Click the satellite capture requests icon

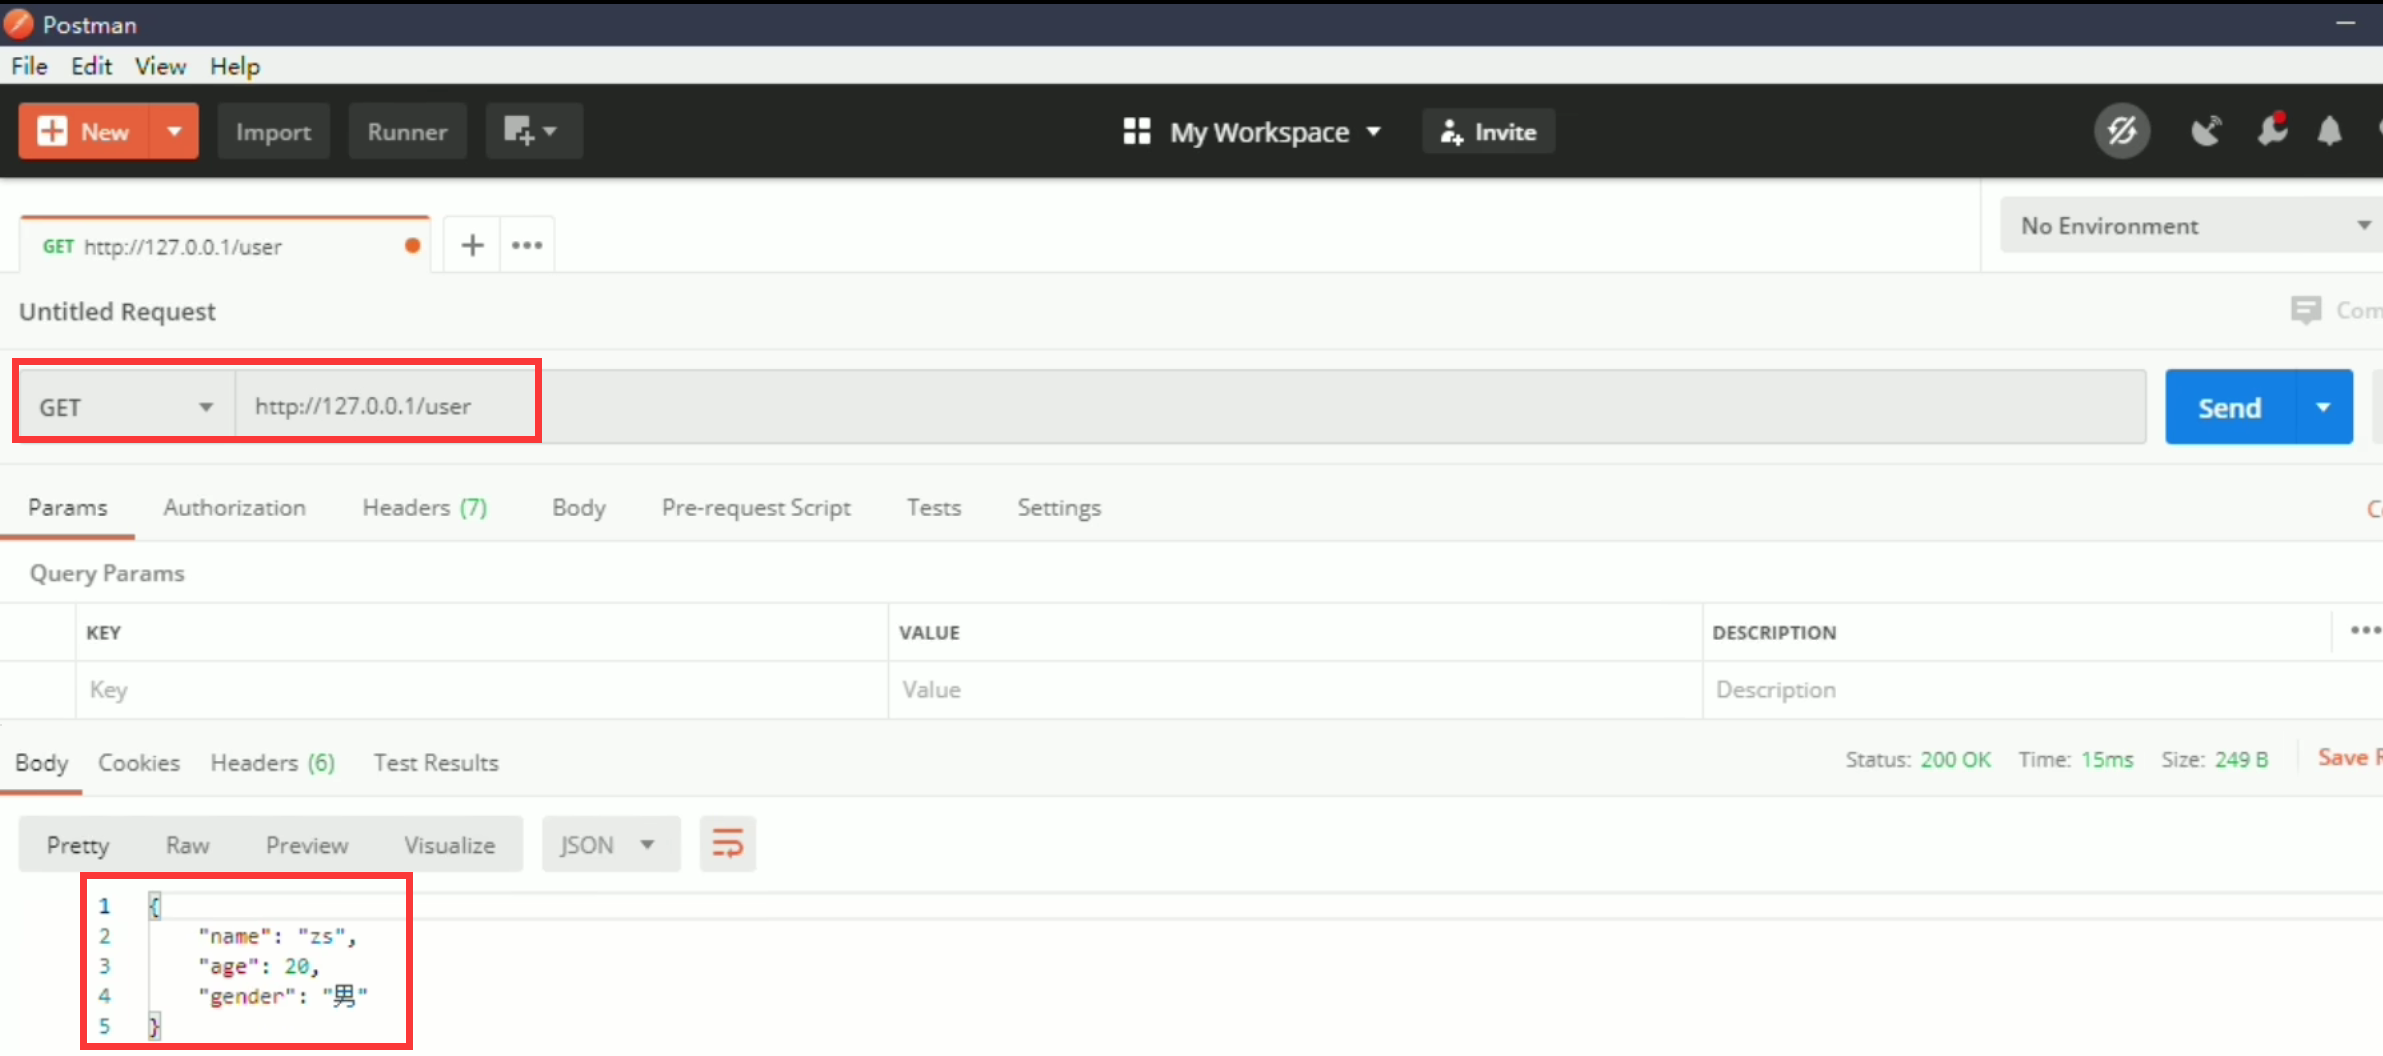[2205, 131]
